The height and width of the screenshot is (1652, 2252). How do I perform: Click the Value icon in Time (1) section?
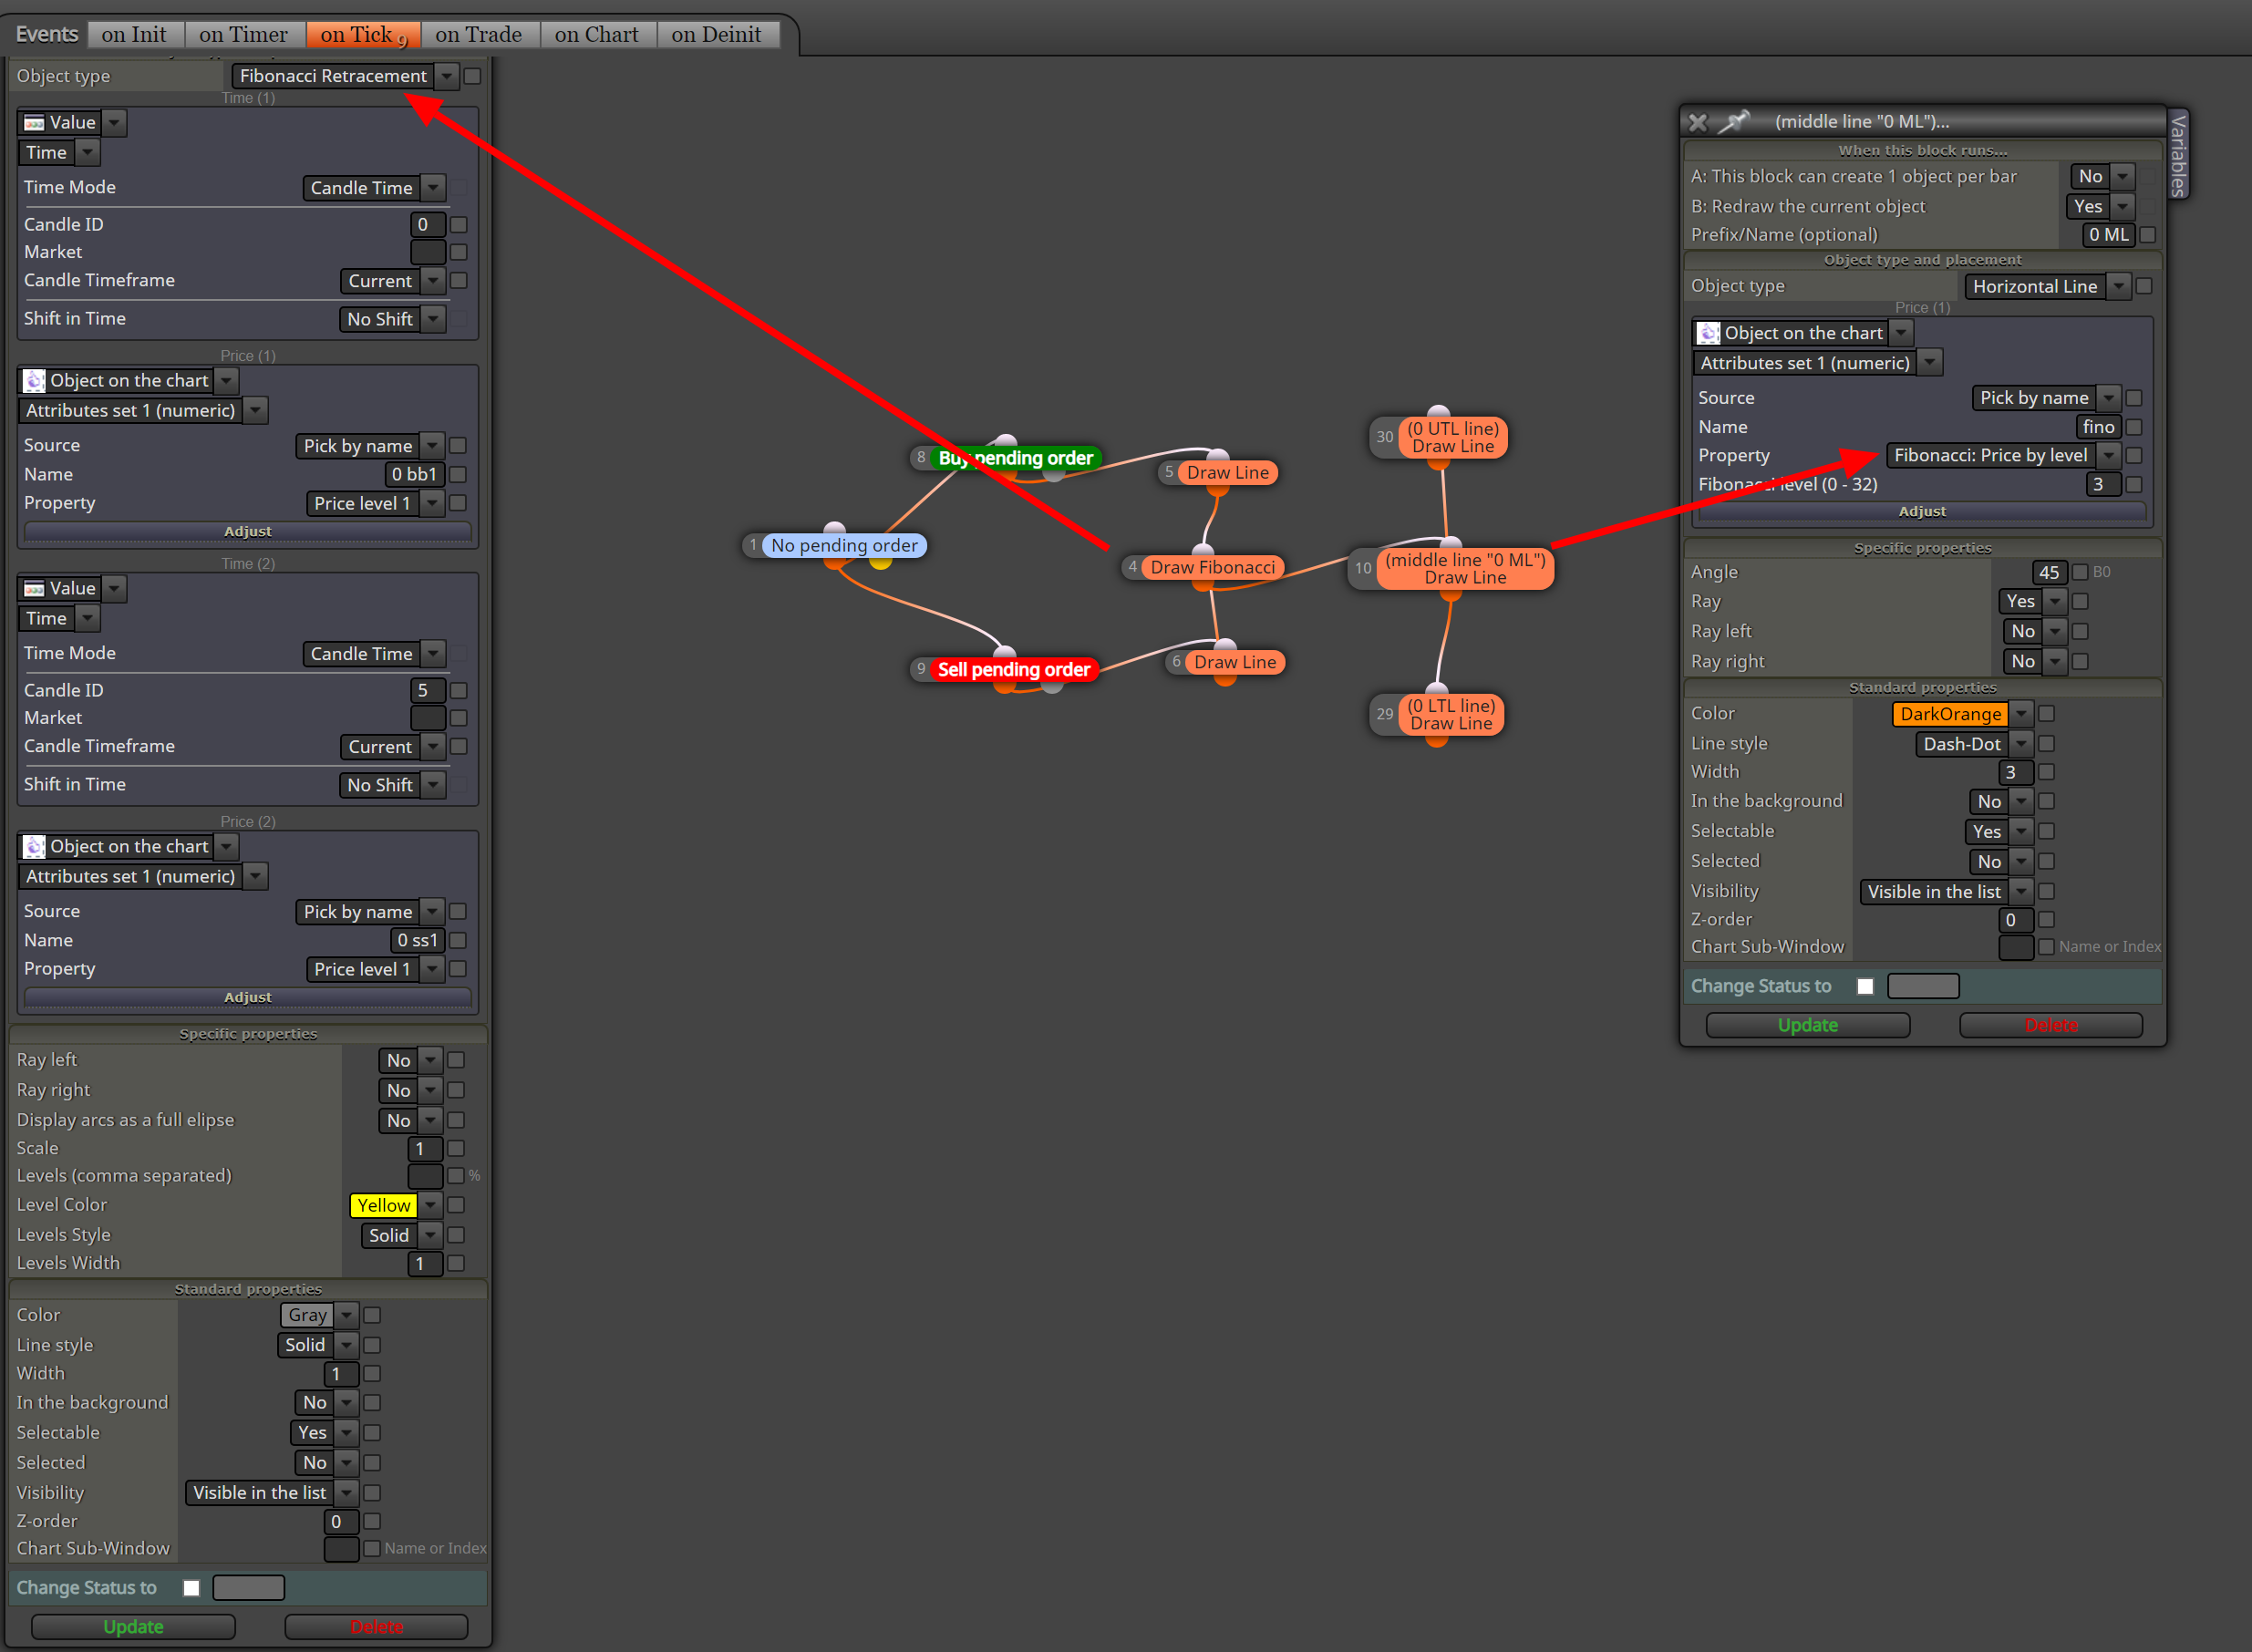34,122
